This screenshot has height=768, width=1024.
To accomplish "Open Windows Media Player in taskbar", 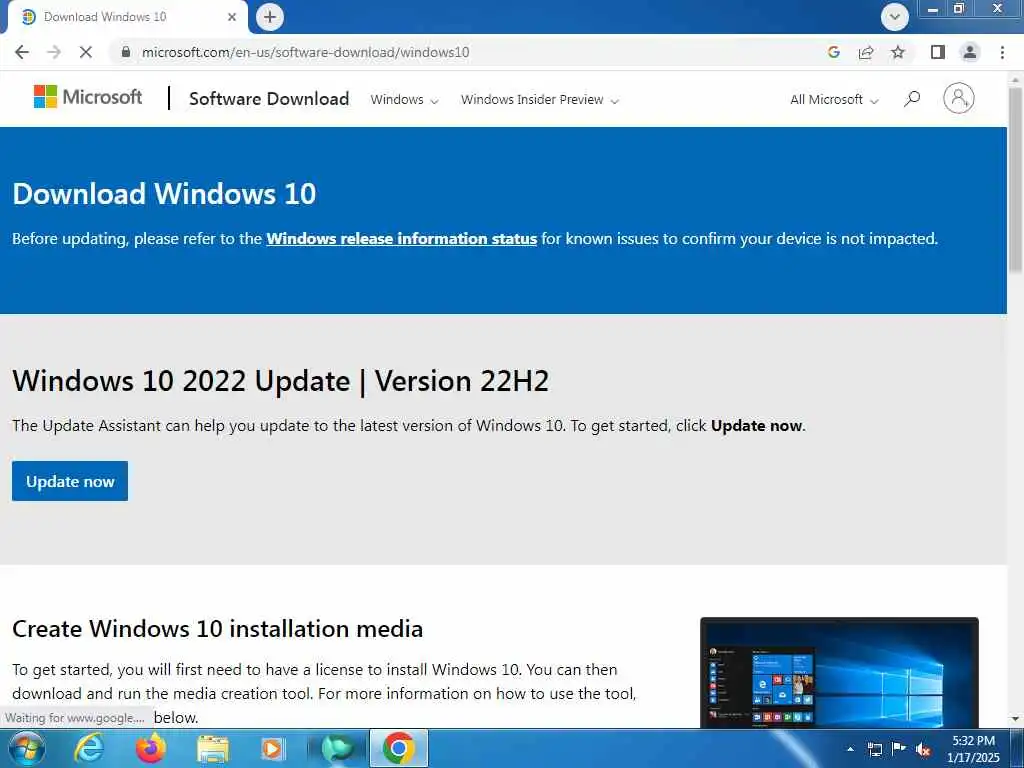I will point(273,748).
